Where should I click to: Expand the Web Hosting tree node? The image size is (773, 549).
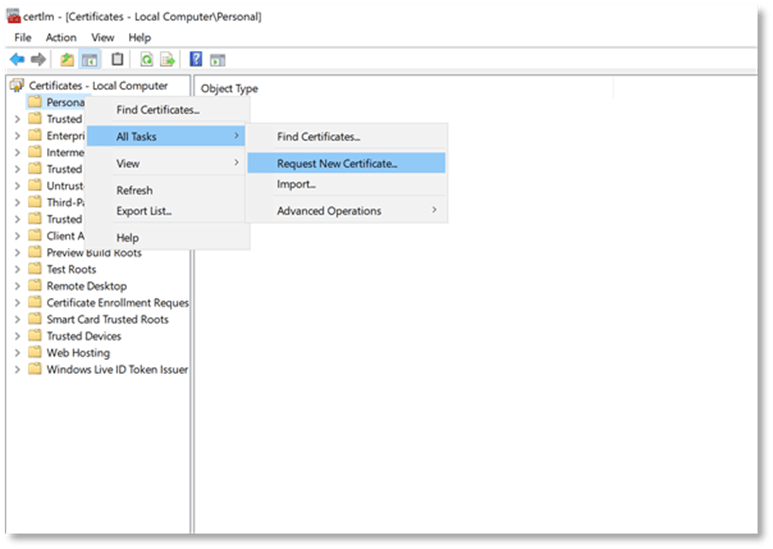pyautogui.click(x=17, y=353)
